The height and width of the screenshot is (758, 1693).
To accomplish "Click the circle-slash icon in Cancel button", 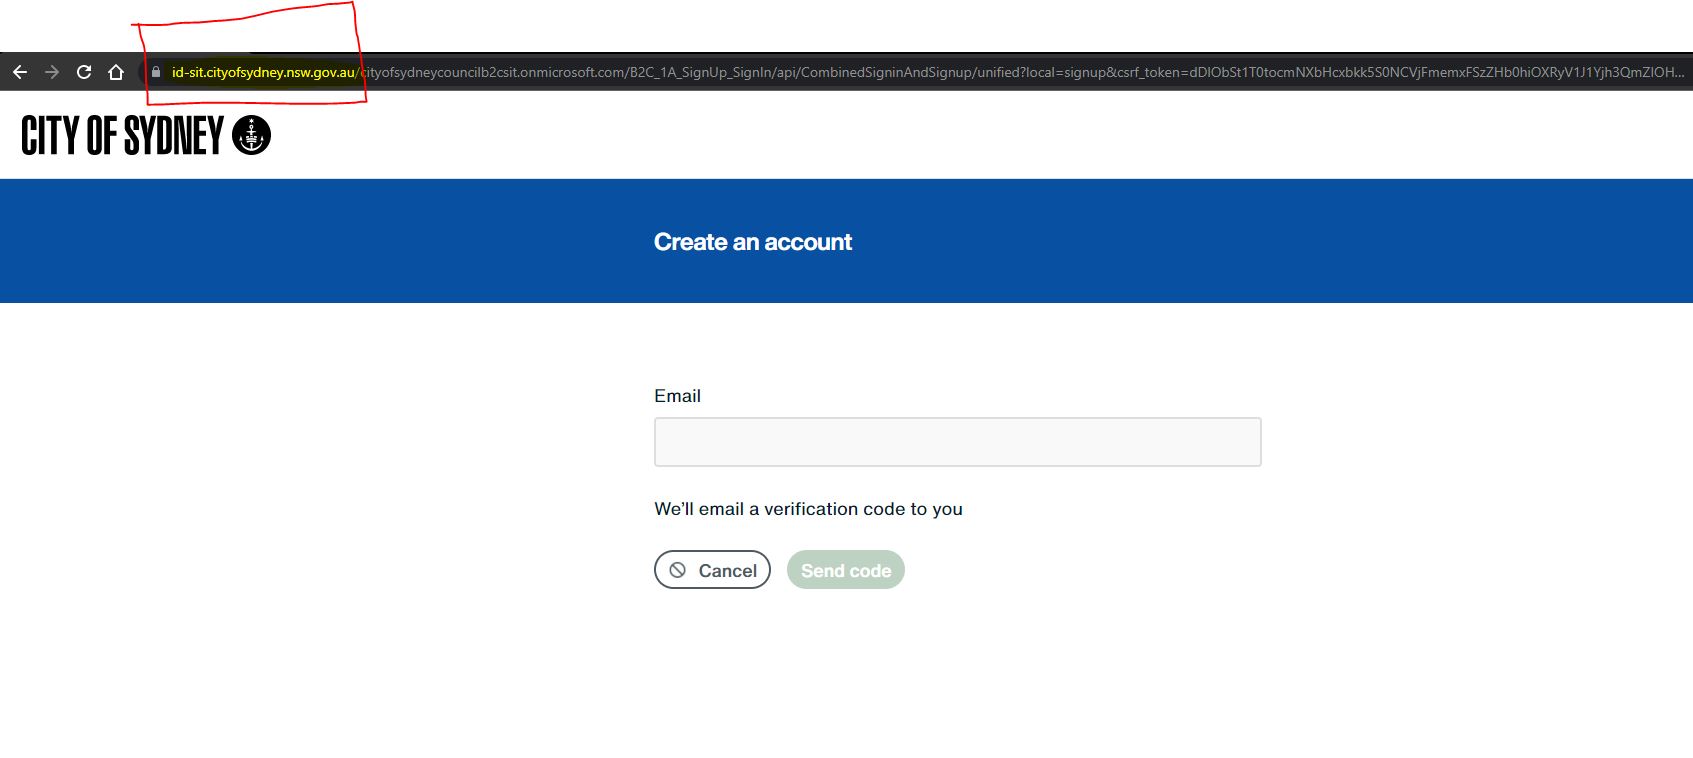I will (x=678, y=570).
